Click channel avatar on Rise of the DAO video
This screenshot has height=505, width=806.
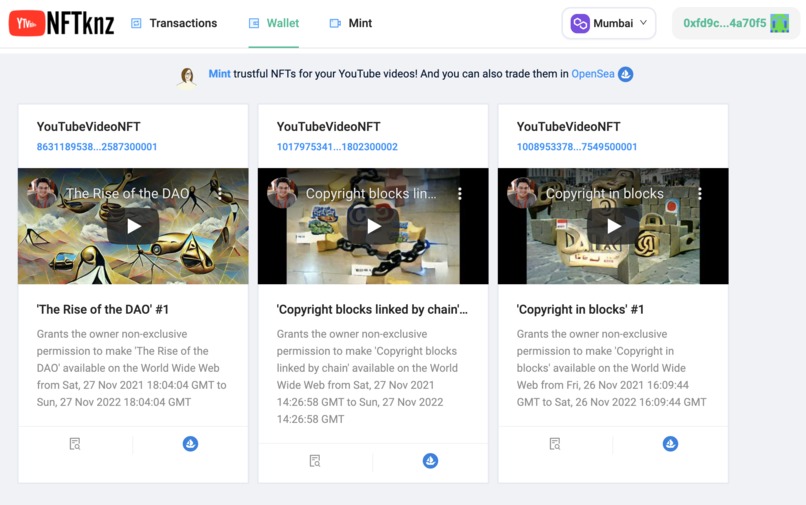[x=42, y=192]
